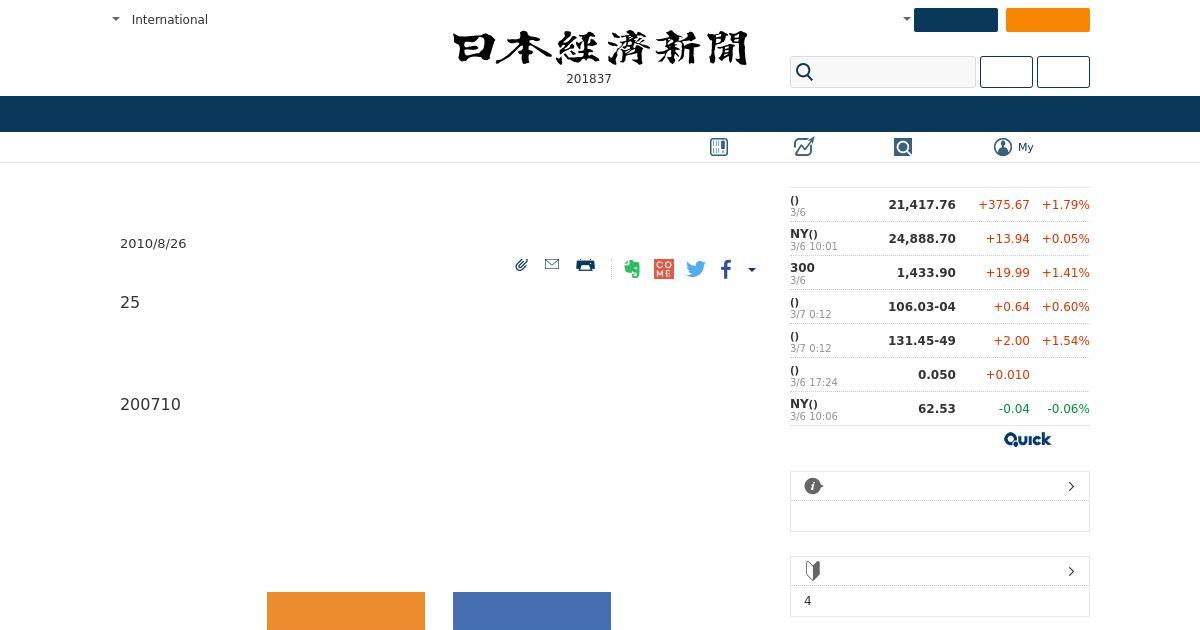Click the blue rectangle below the article
The height and width of the screenshot is (630, 1200).
pyautogui.click(x=532, y=611)
